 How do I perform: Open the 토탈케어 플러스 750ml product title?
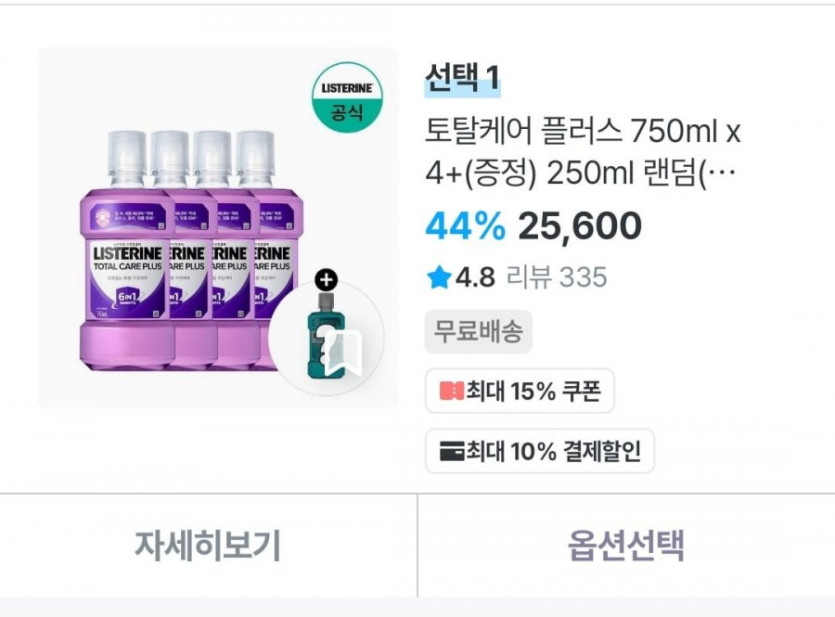click(x=582, y=132)
